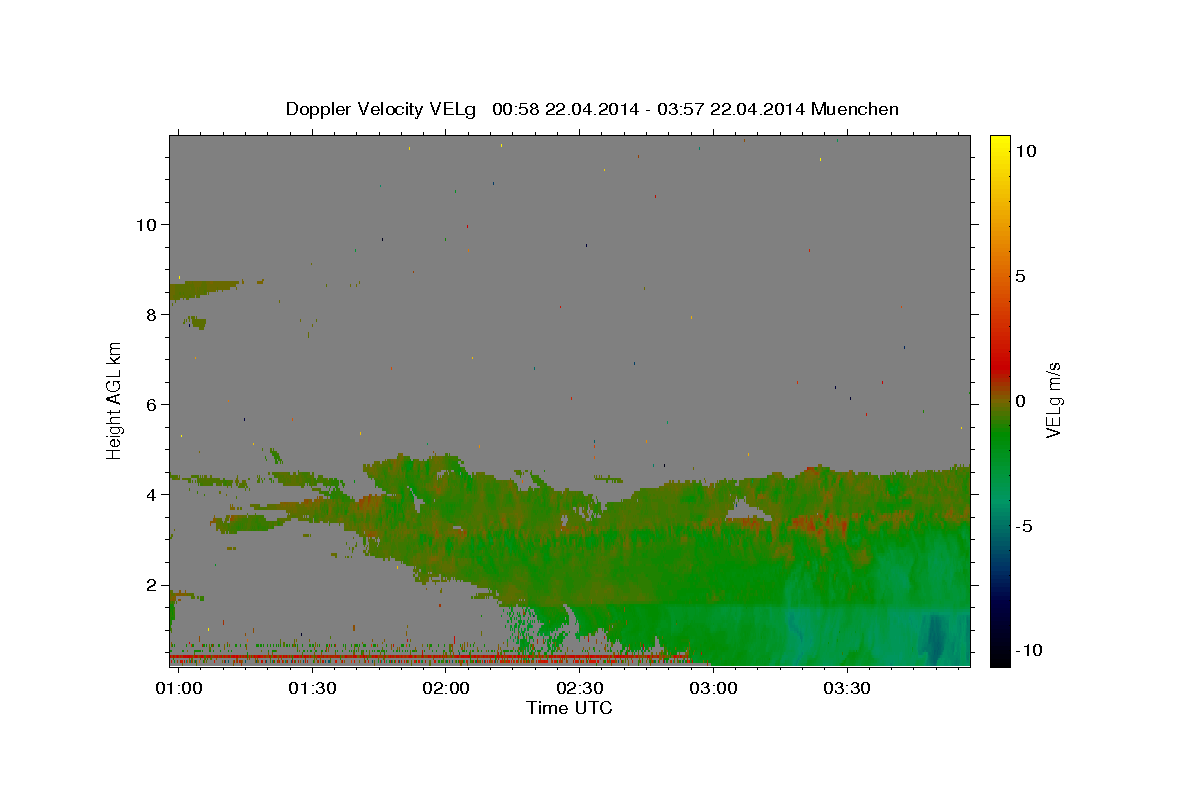Click the end time '03:57 22.04.2014' in title
The height and width of the screenshot is (800, 1200).
pyautogui.click(x=729, y=109)
